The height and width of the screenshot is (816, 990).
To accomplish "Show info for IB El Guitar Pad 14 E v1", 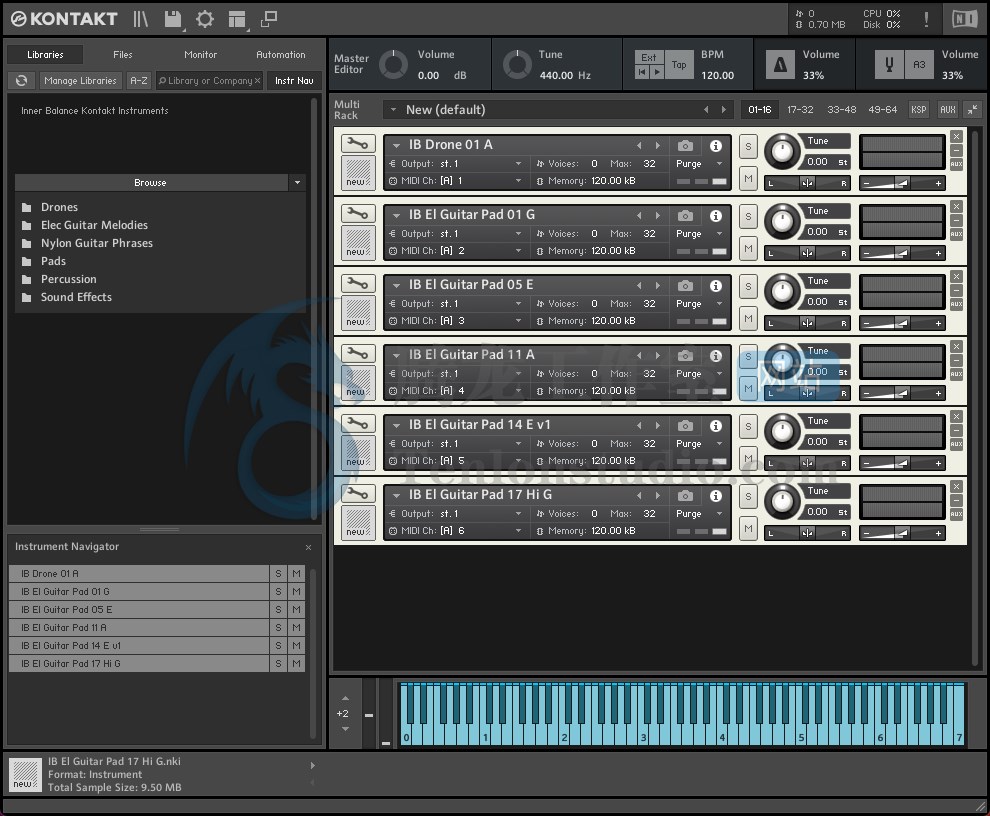I will click(x=715, y=426).
